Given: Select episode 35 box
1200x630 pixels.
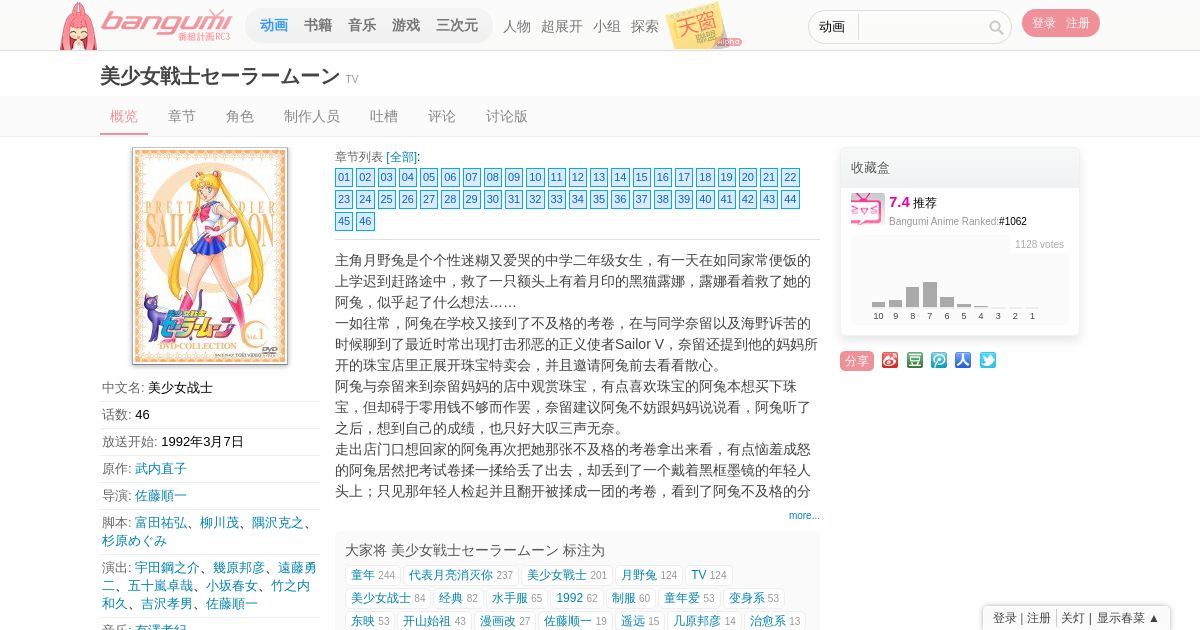Looking at the screenshot, I should (x=599, y=199).
